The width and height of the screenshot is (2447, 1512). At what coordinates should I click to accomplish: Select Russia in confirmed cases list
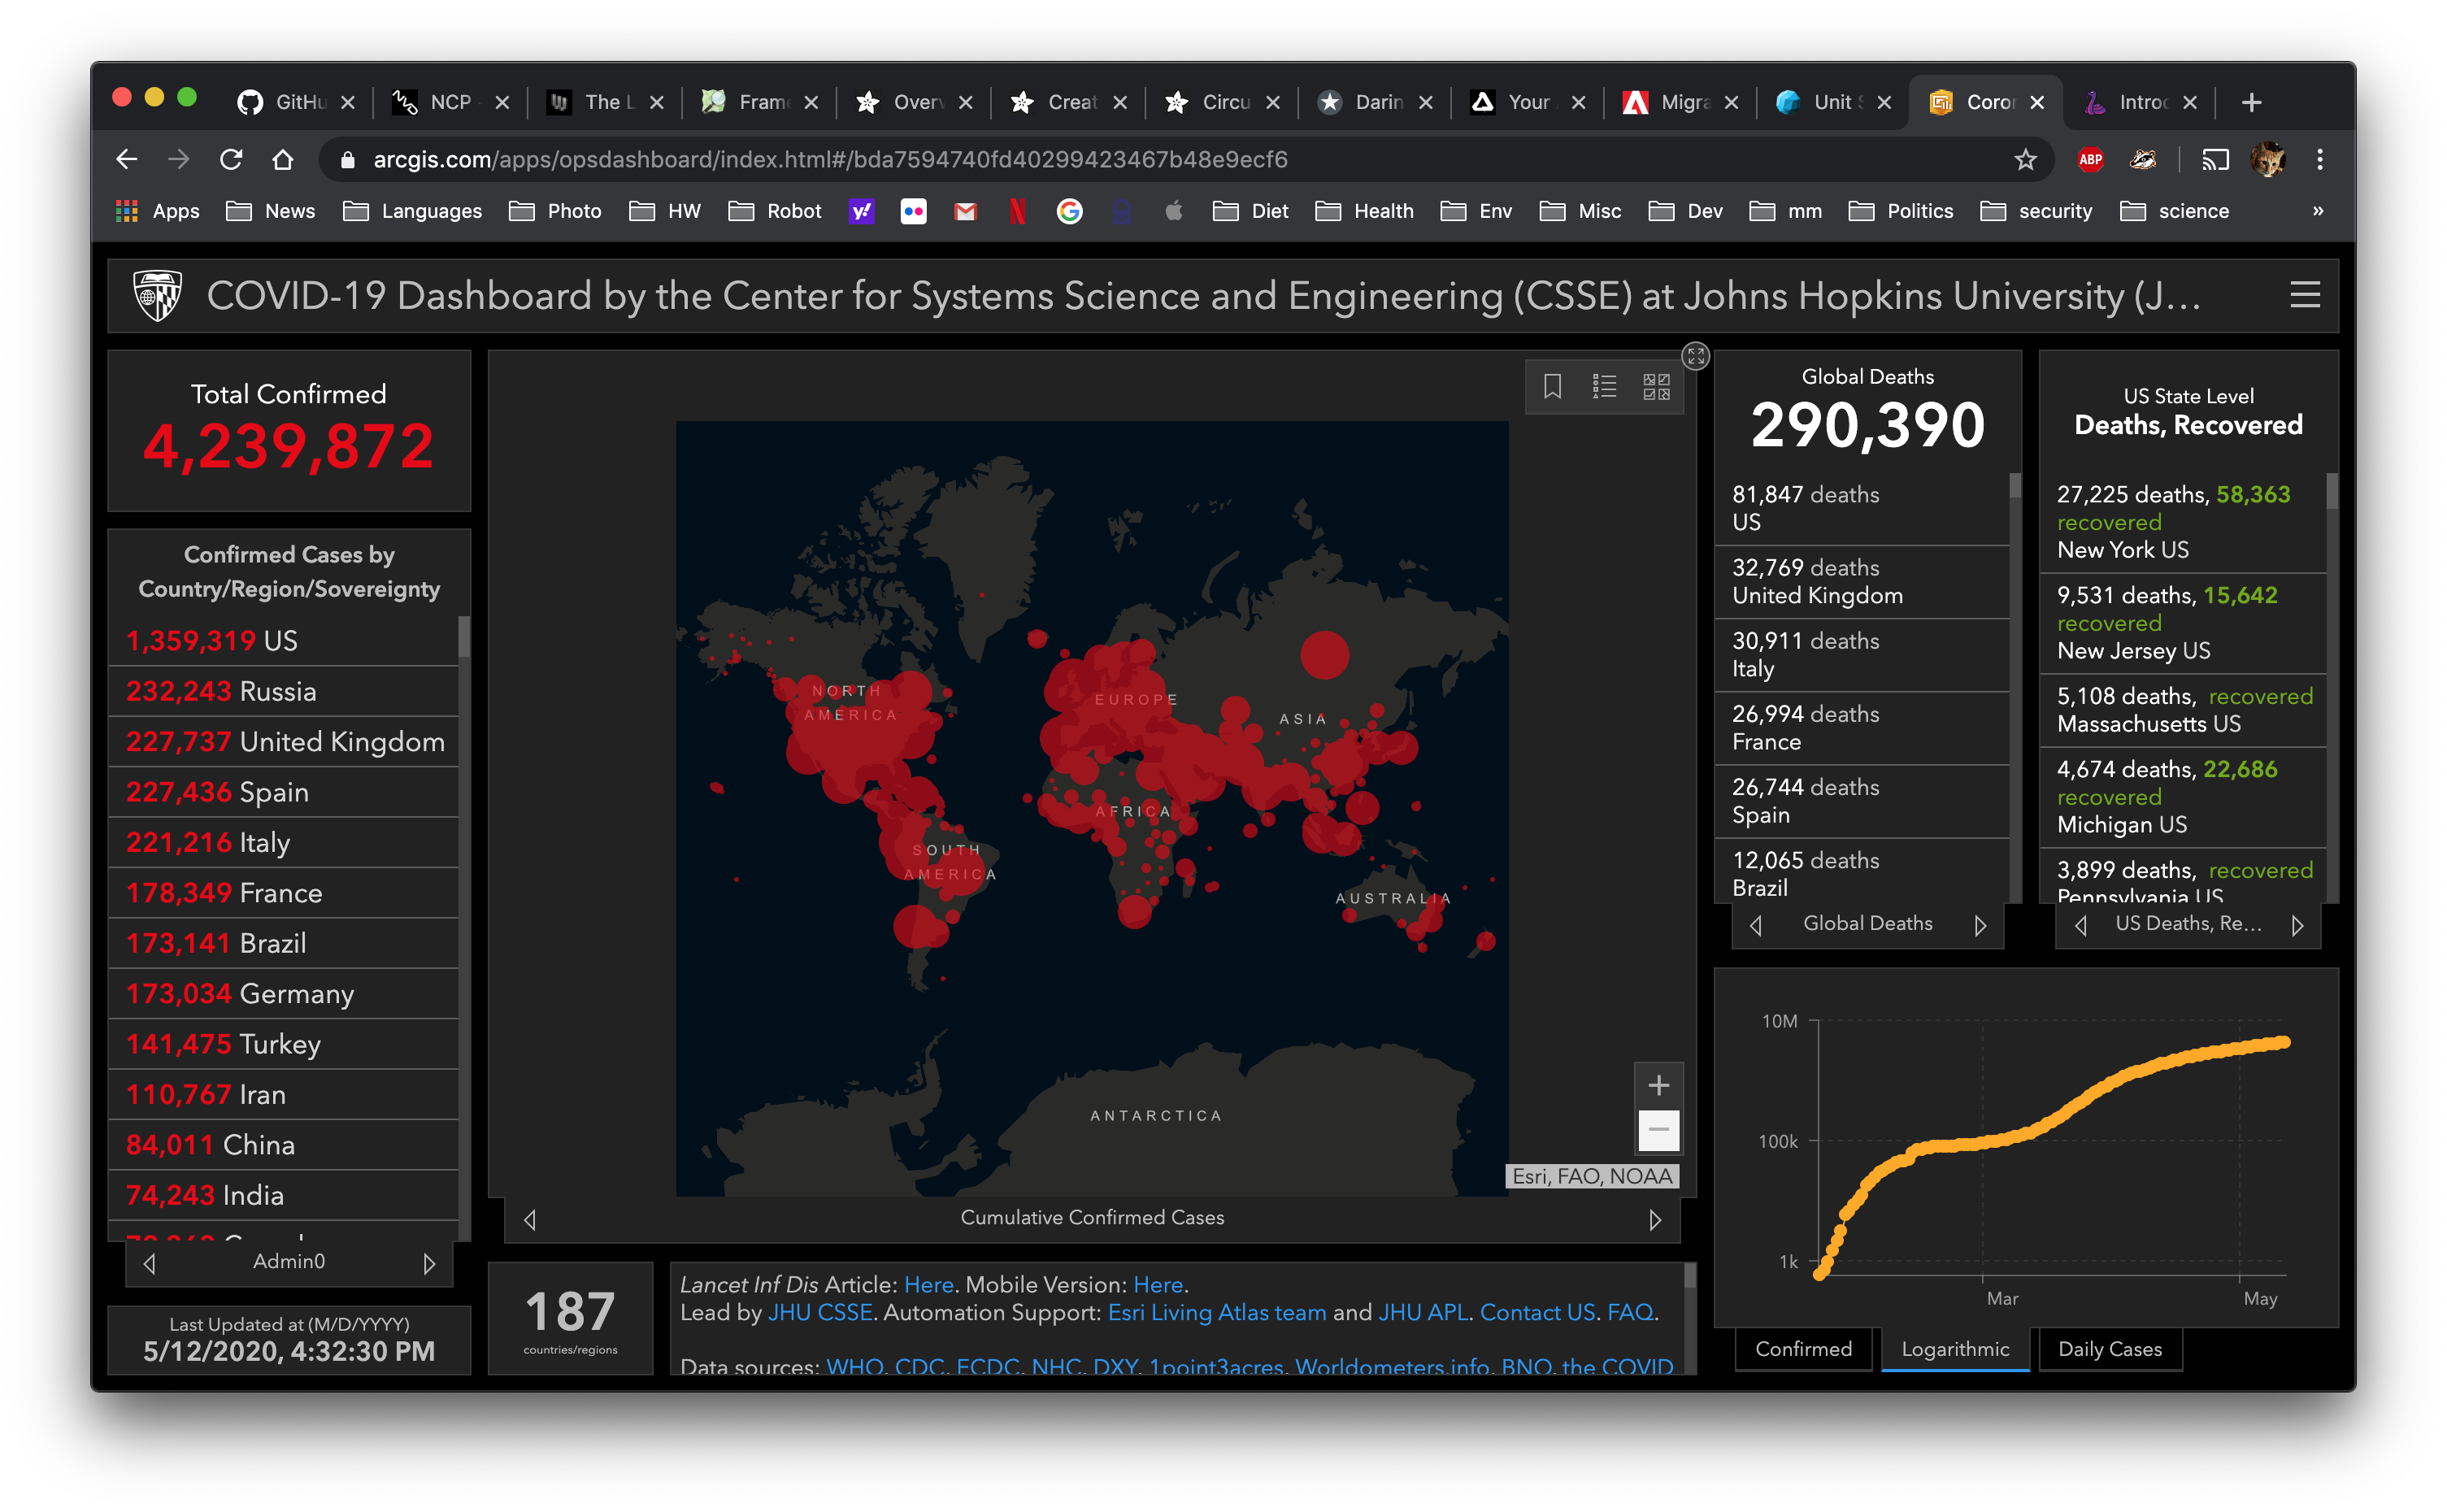point(284,691)
